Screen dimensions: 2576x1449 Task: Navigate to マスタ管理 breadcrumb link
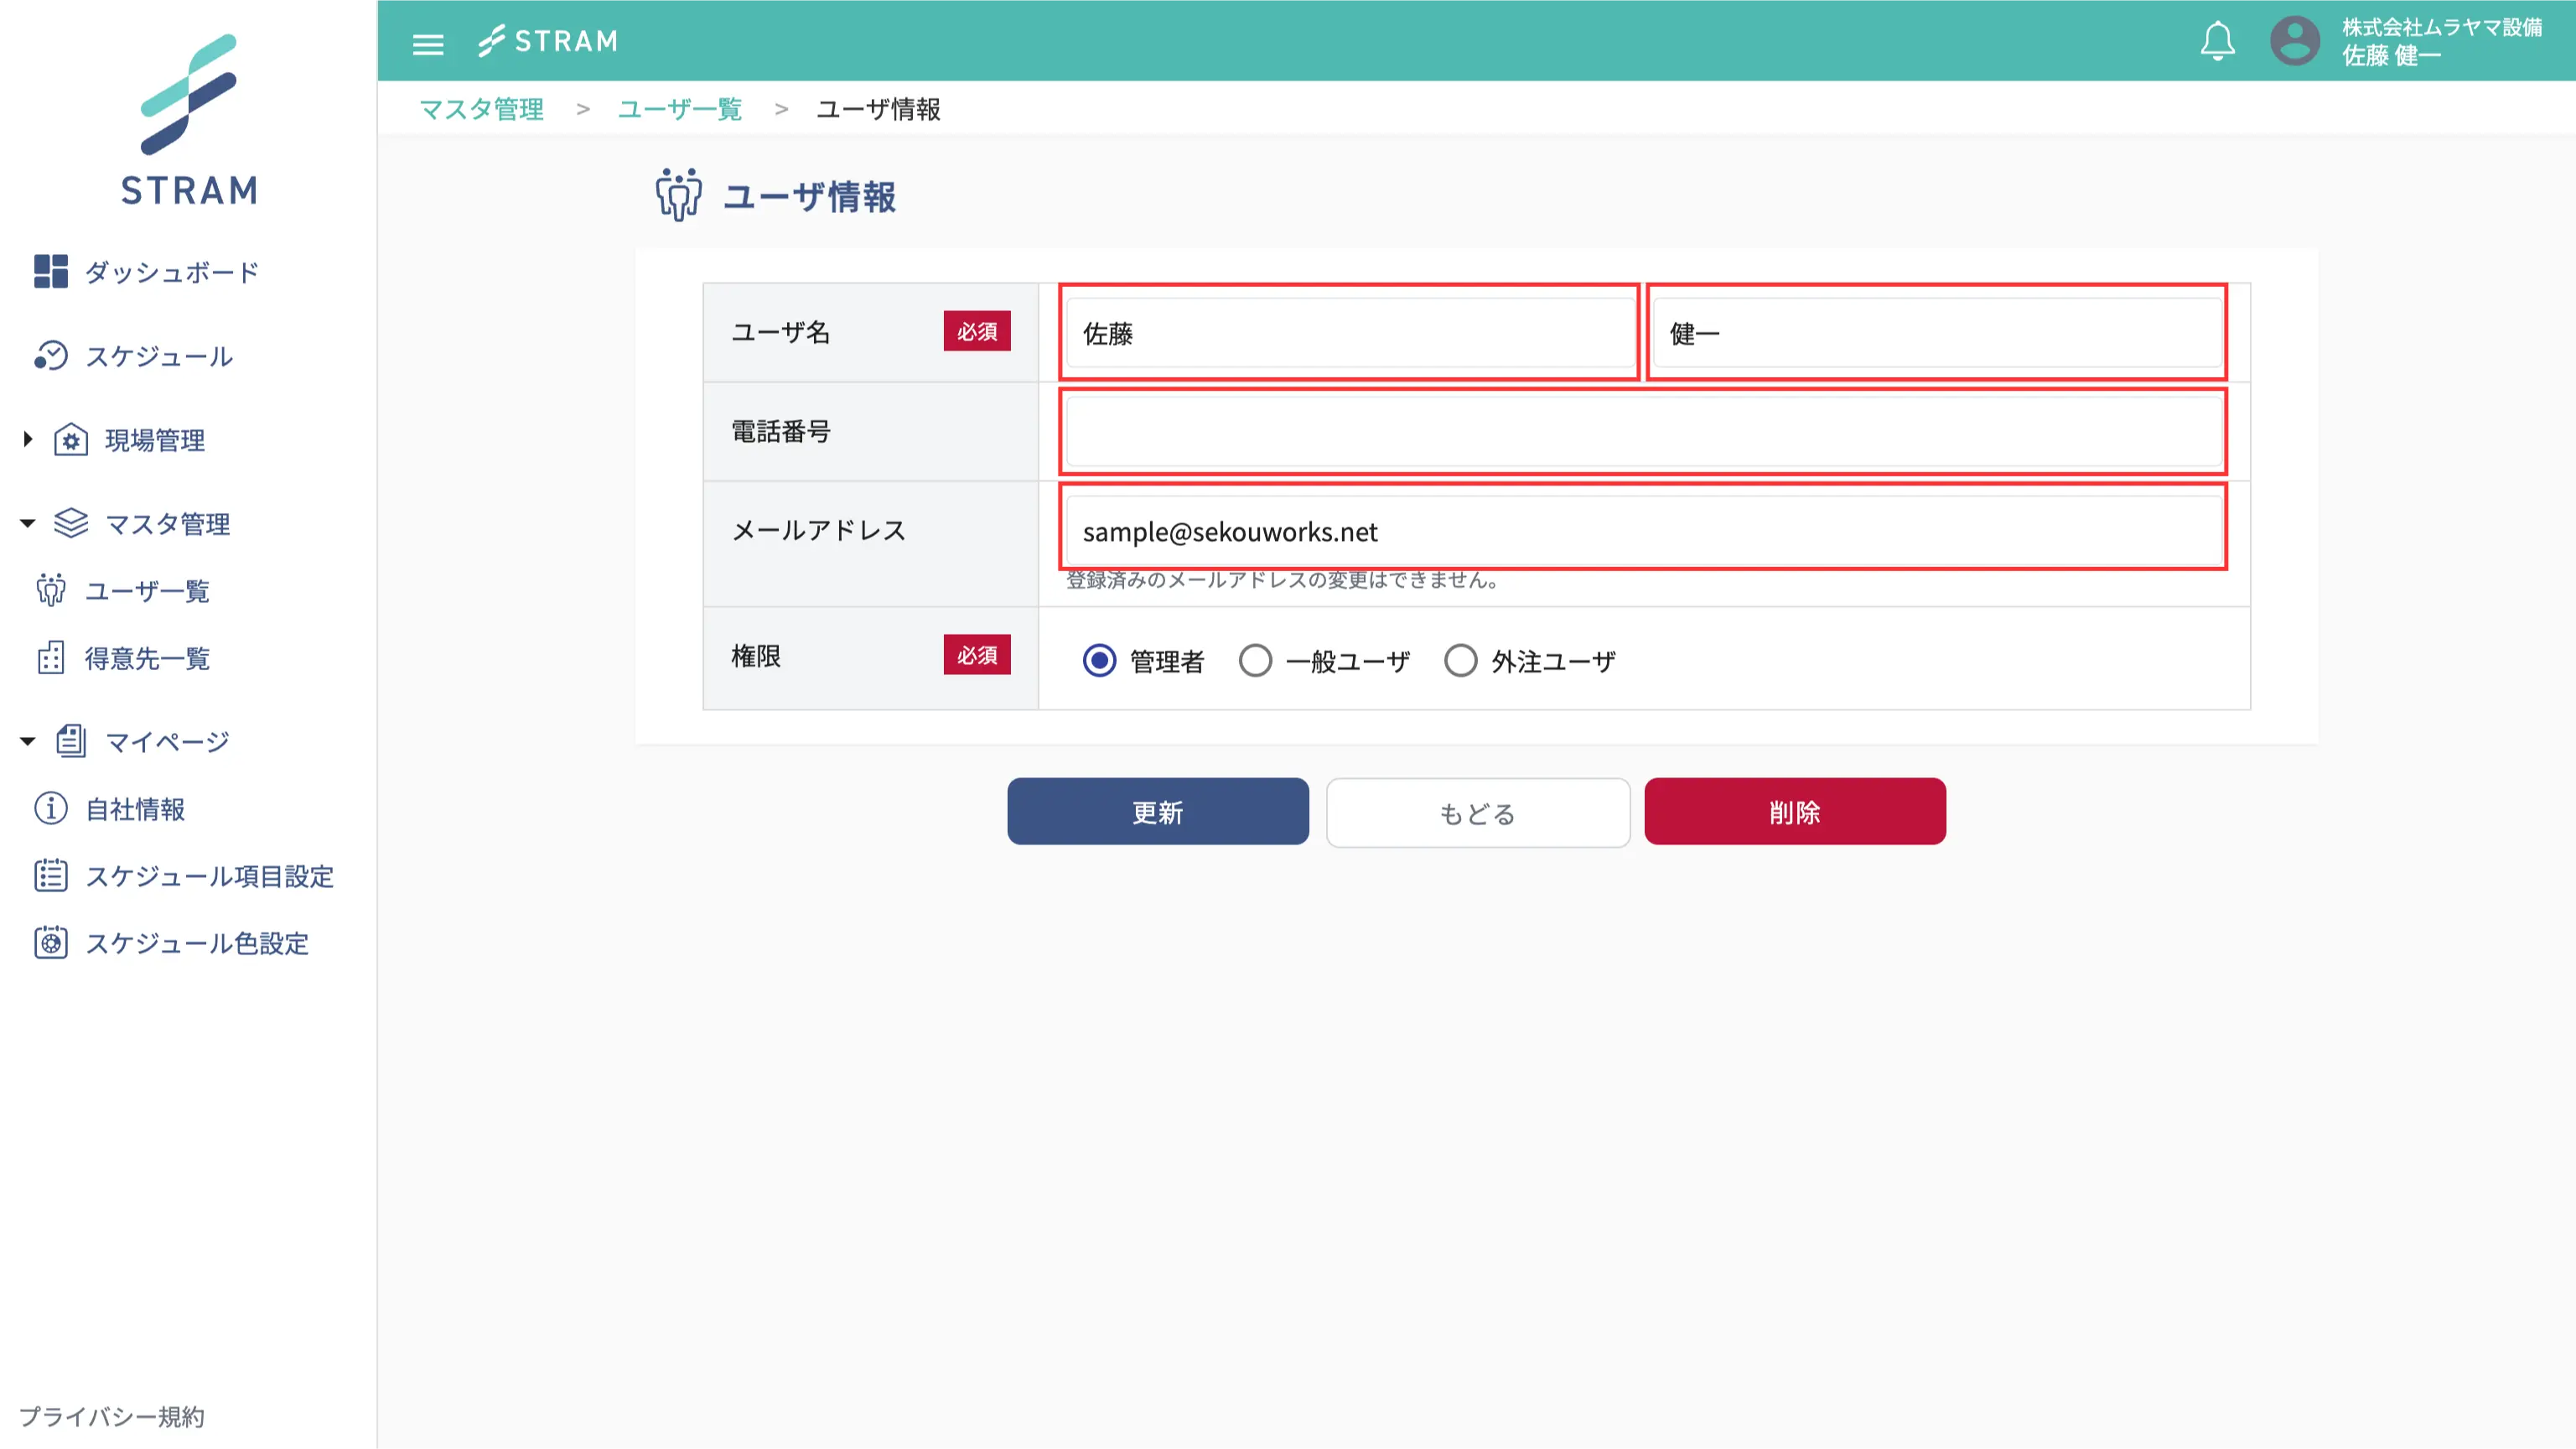(x=481, y=109)
